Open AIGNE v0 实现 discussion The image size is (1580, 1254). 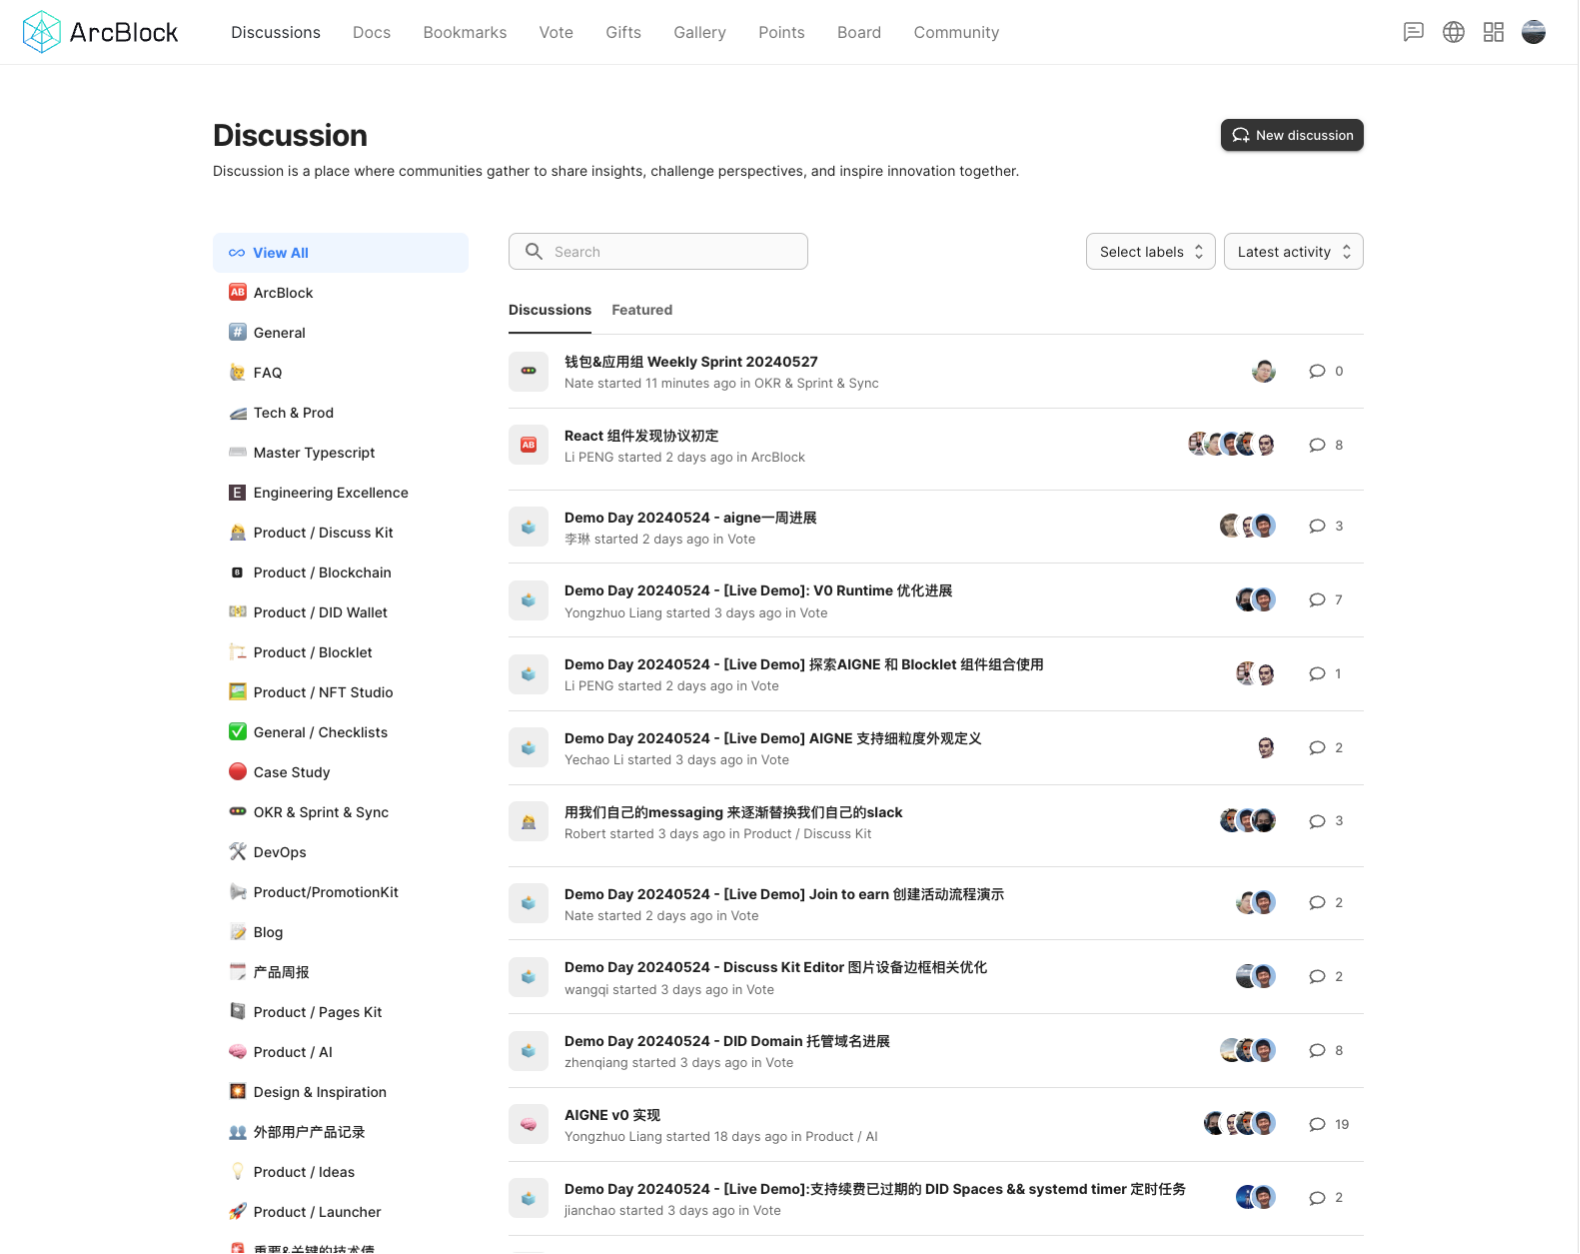pyautogui.click(x=612, y=1115)
